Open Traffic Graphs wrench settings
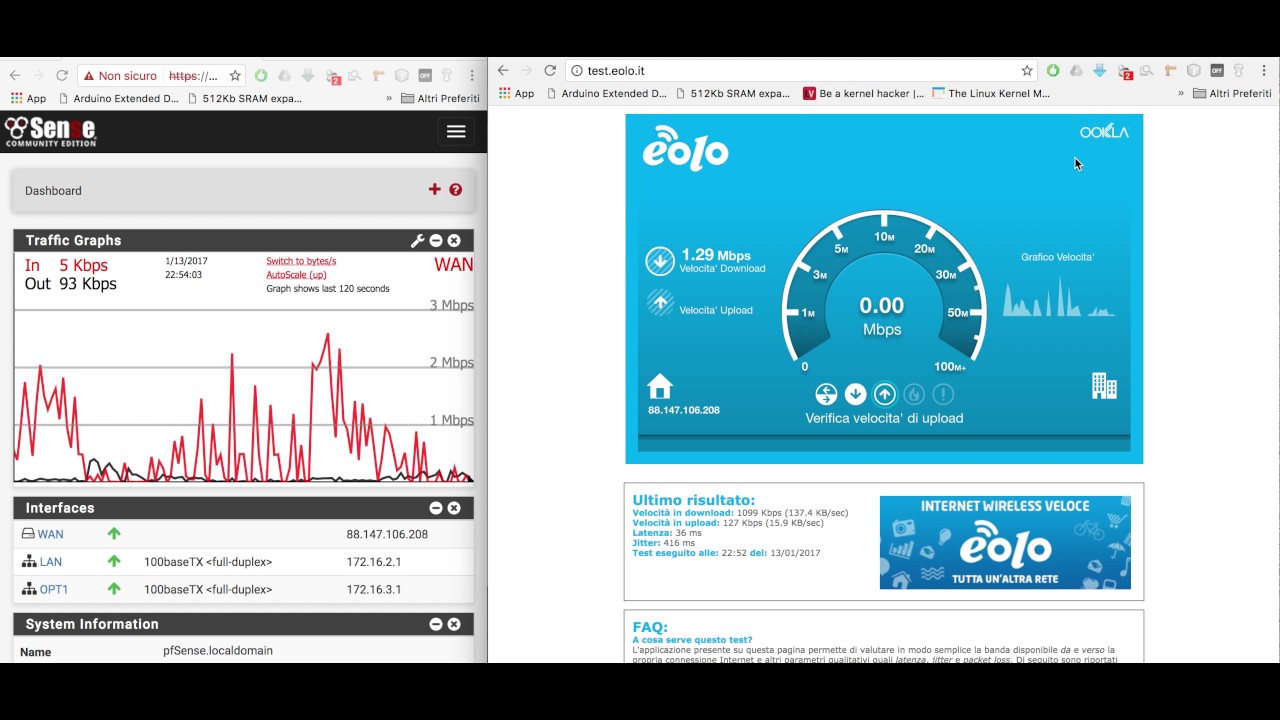 point(418,241)
